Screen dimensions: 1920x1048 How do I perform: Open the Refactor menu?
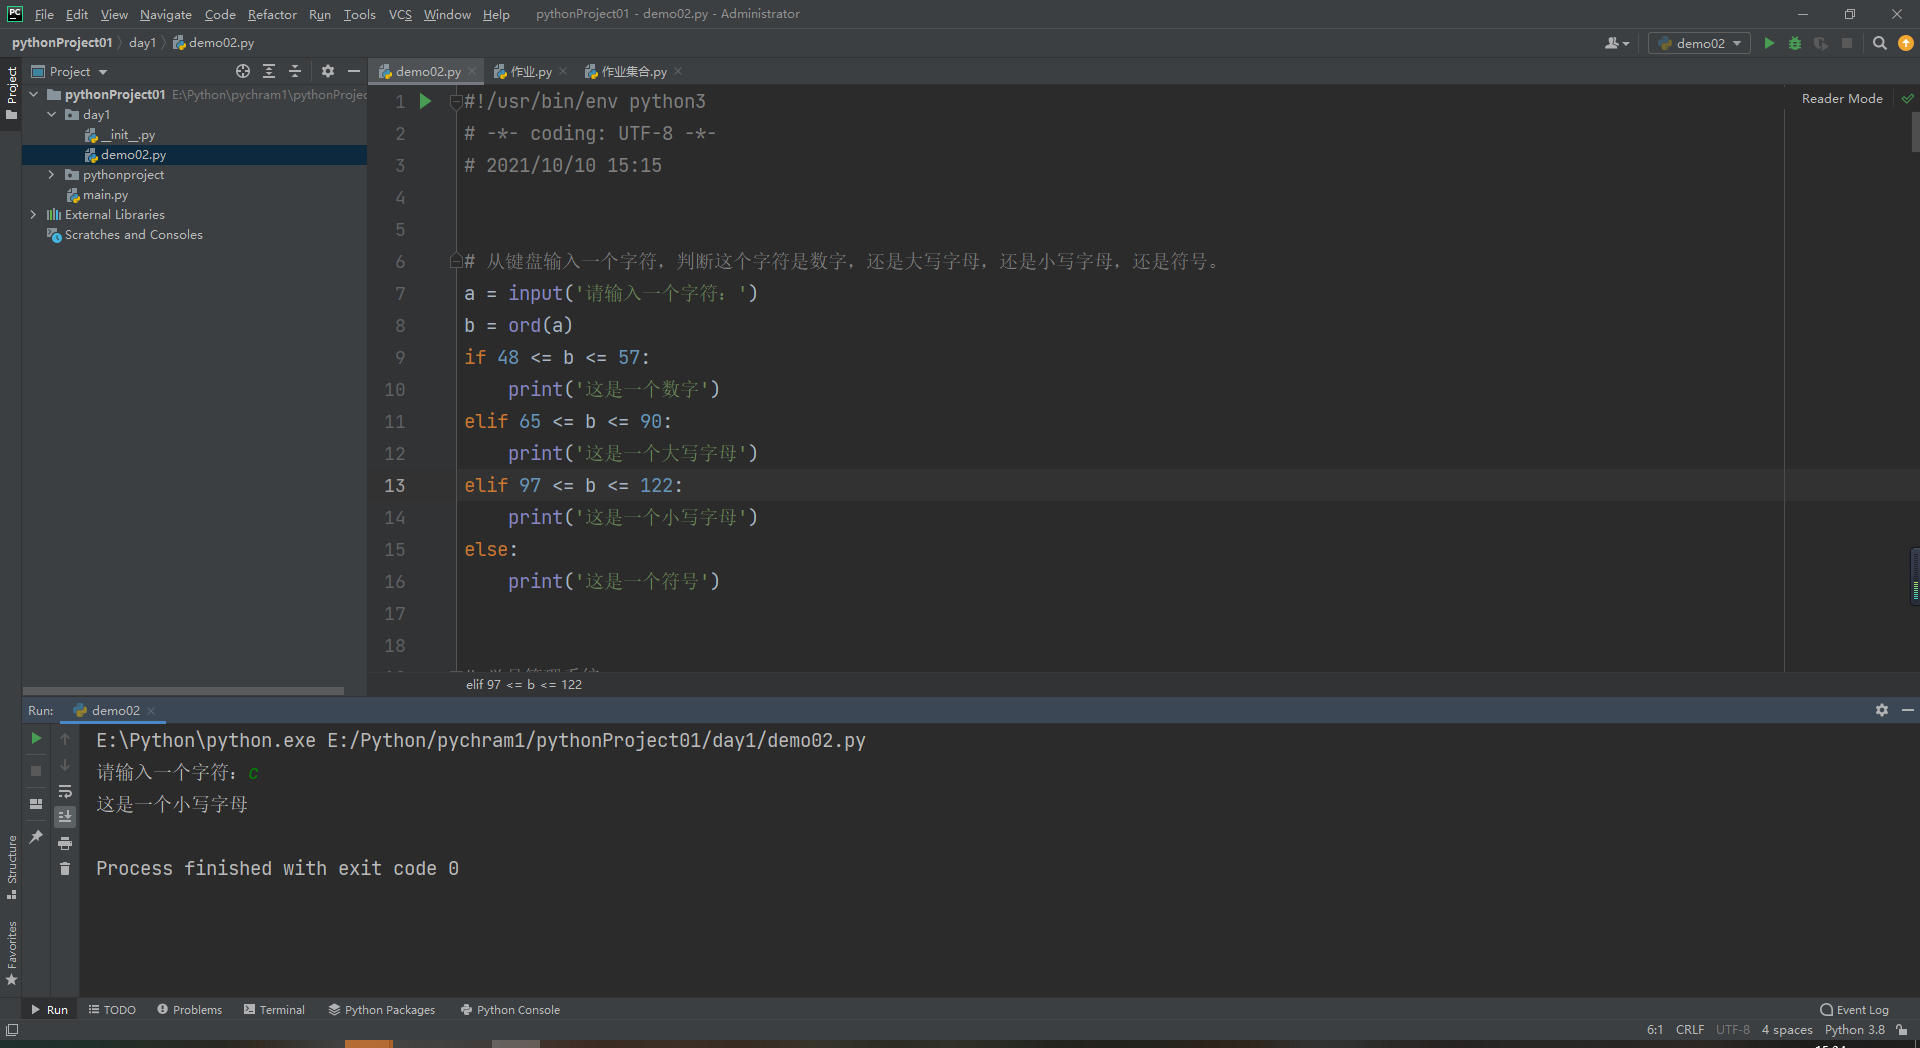[272, 14]
